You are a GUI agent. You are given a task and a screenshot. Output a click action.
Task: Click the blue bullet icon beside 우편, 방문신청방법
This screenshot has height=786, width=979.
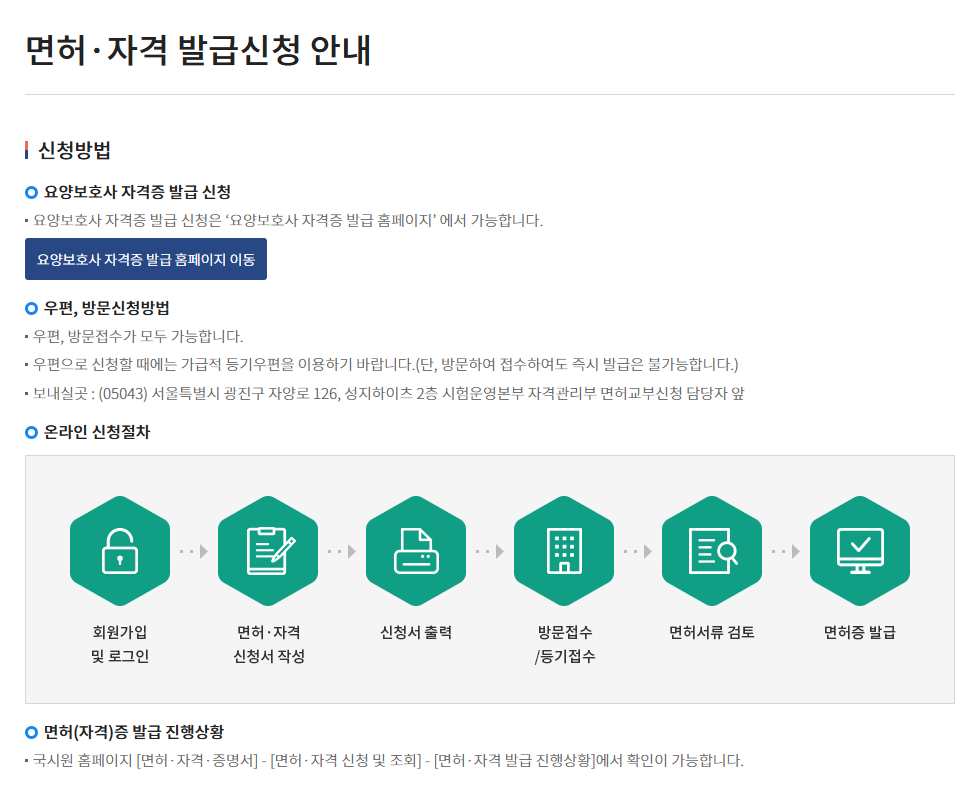tap(31, 308)
